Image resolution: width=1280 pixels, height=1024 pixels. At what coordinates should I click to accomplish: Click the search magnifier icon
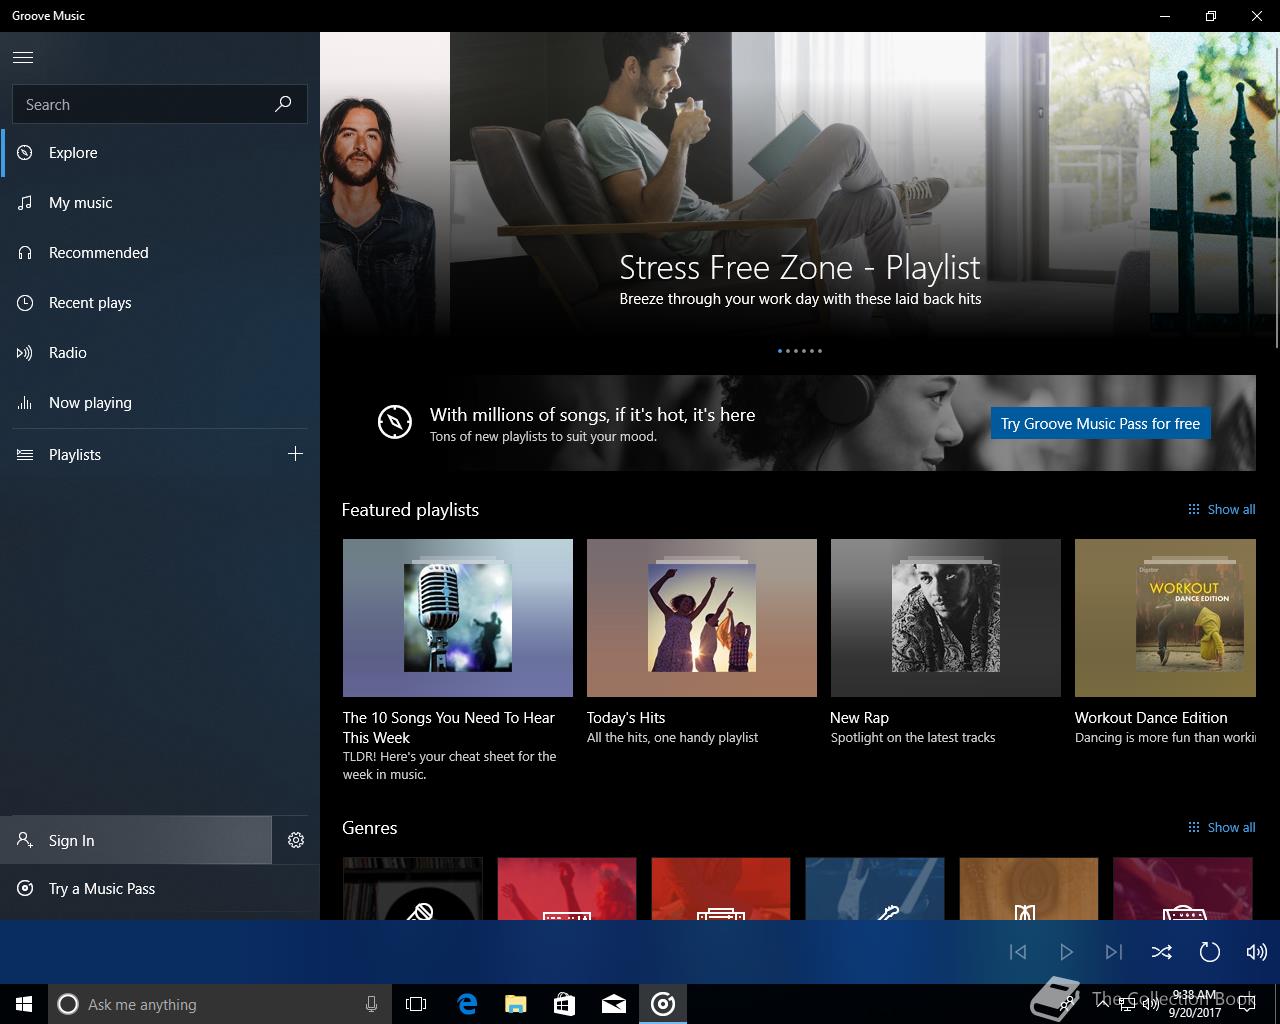[283, 104]
